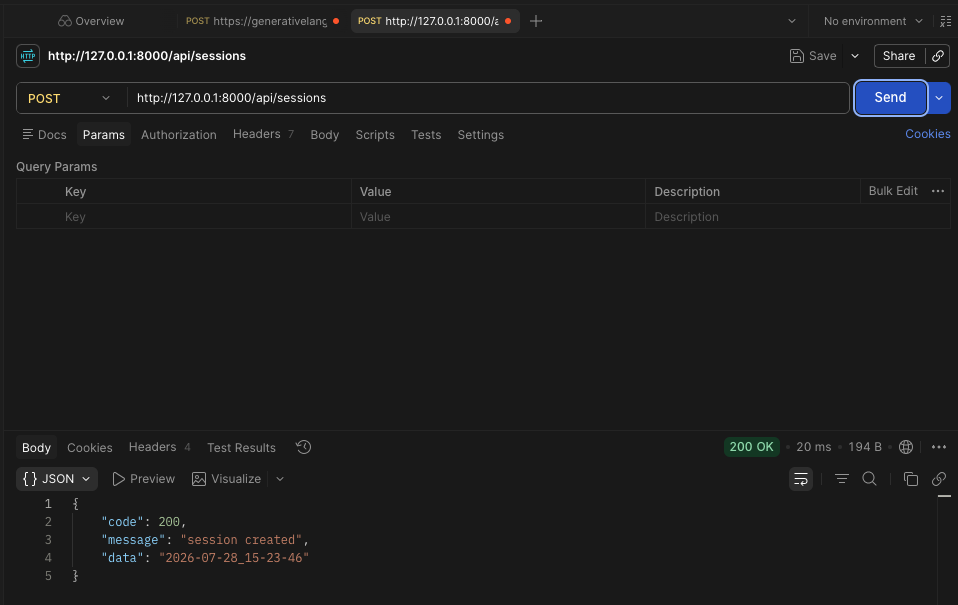Send the API request
The image size is (958, 605).
pos(890,98)
